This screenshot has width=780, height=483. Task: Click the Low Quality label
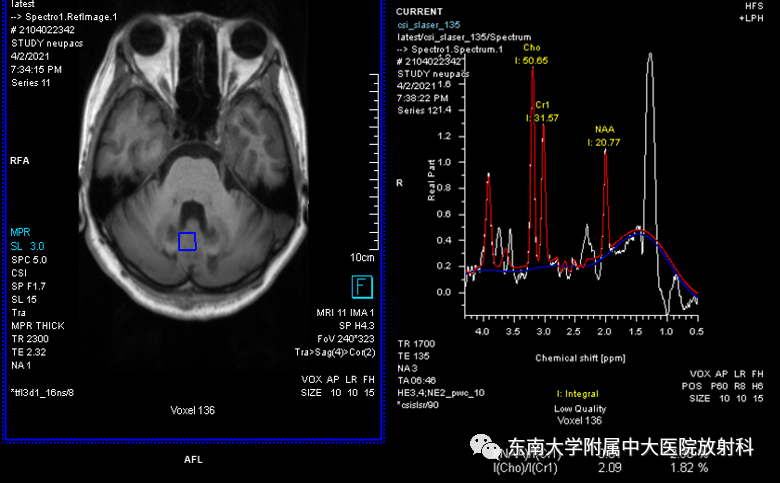pos(580,408)
